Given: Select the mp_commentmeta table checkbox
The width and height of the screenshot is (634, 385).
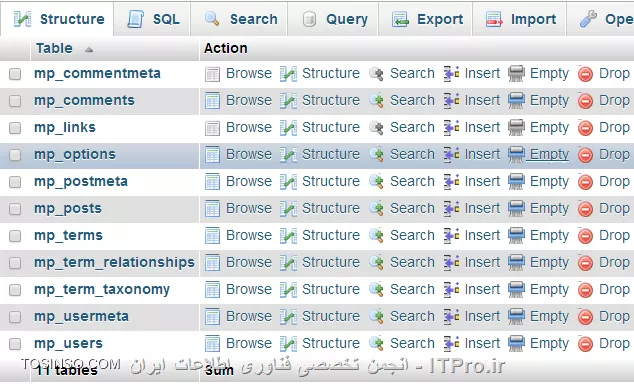Looking at the screenshot, I should coord(15,74).
